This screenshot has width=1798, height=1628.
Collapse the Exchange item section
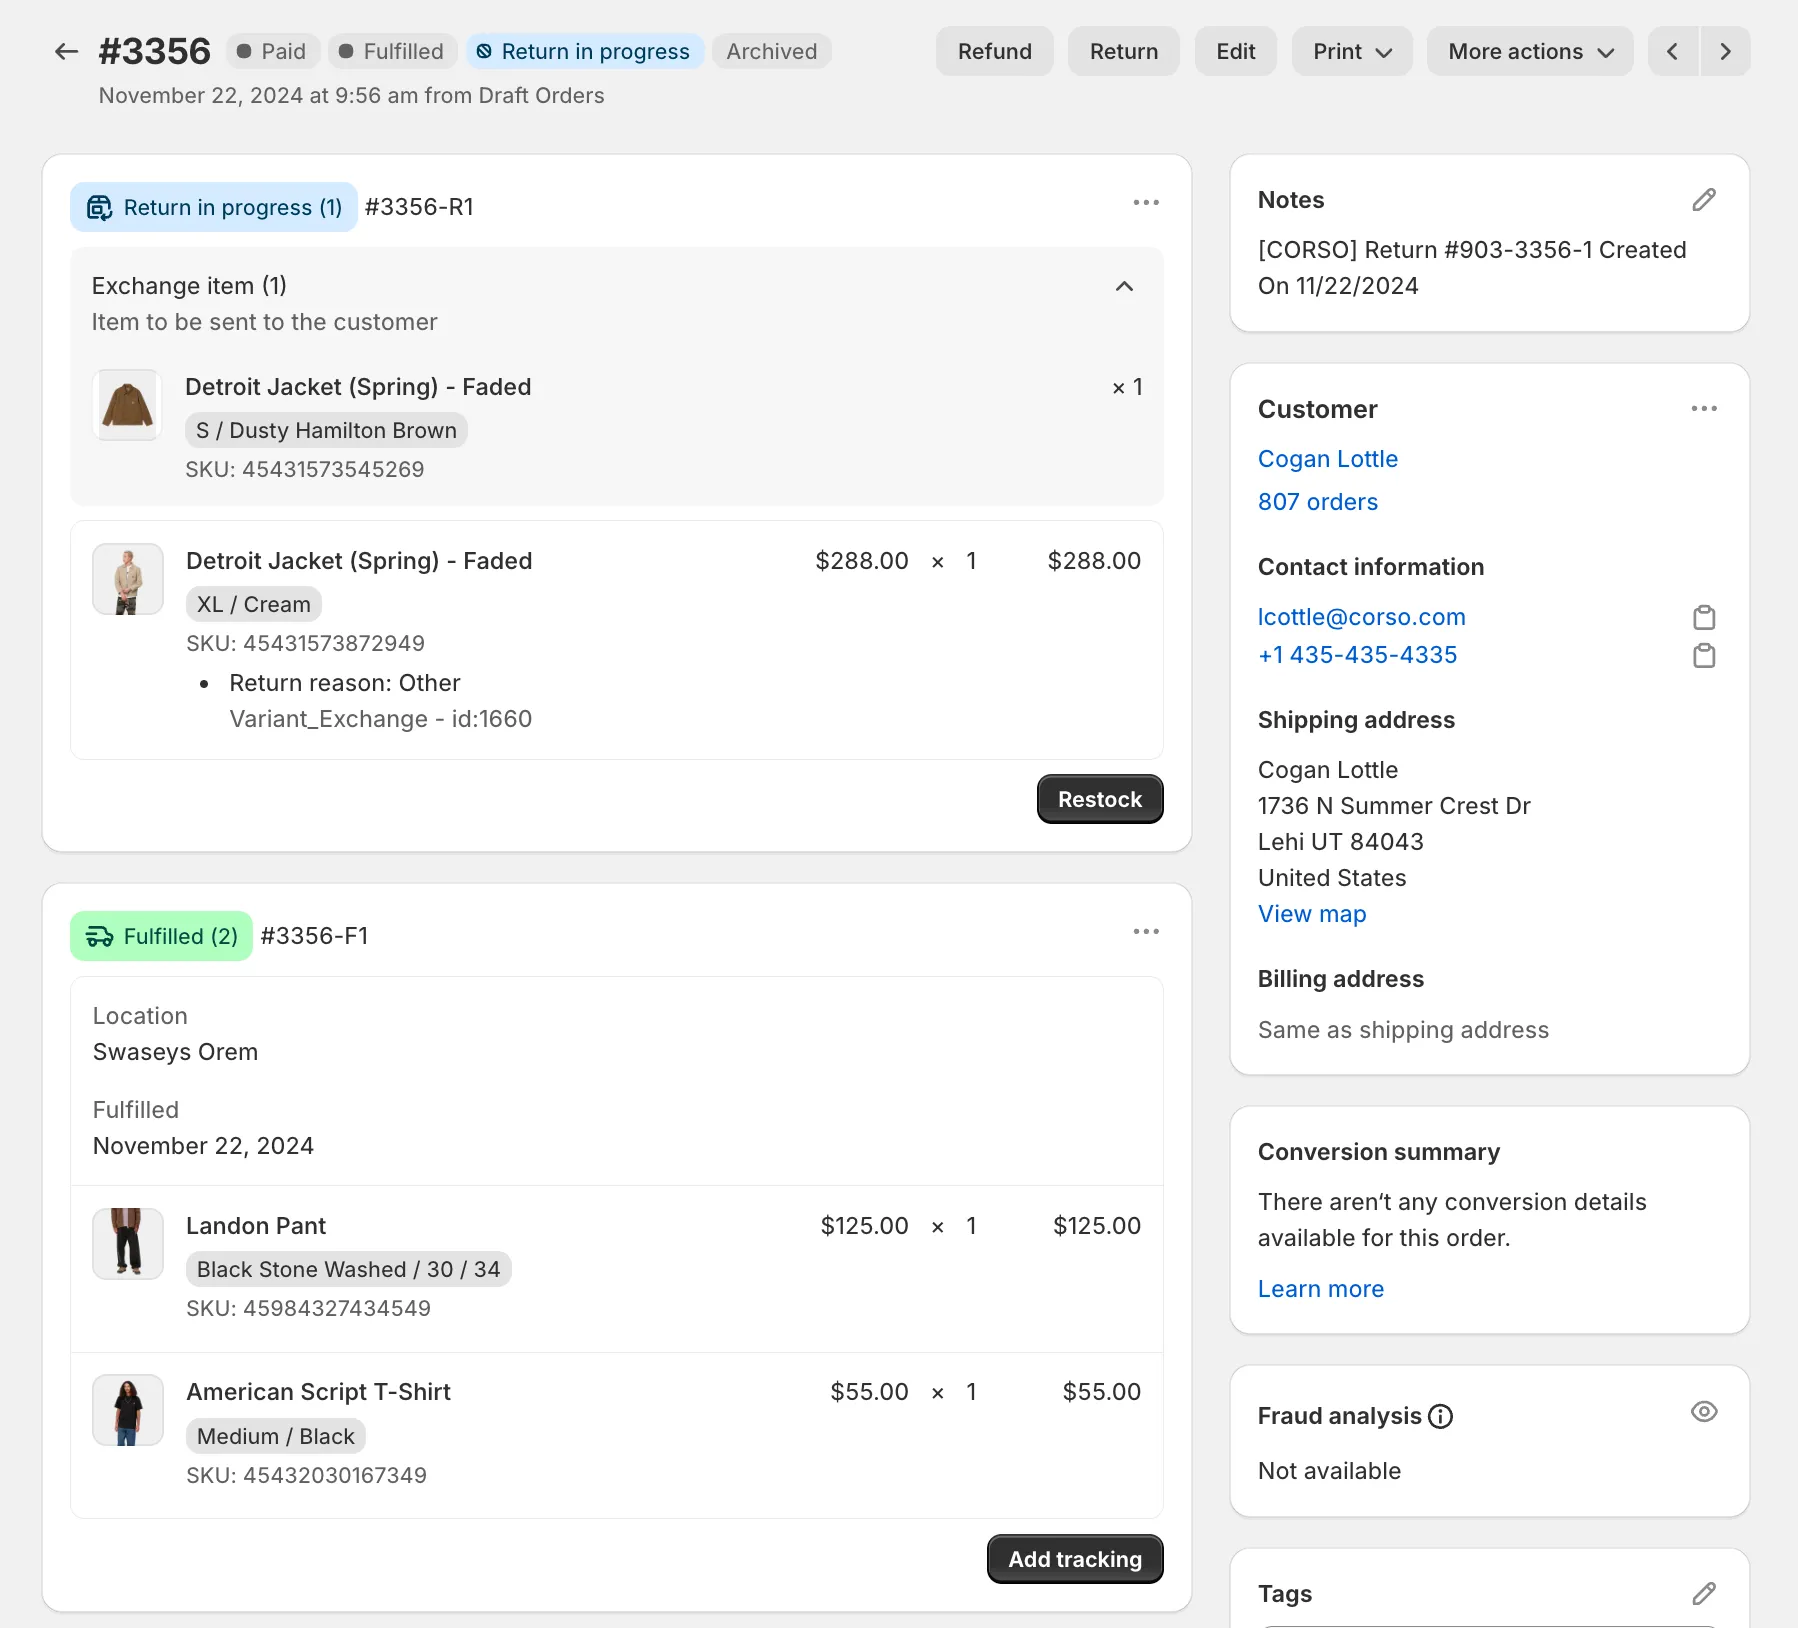coord(1124,287)
